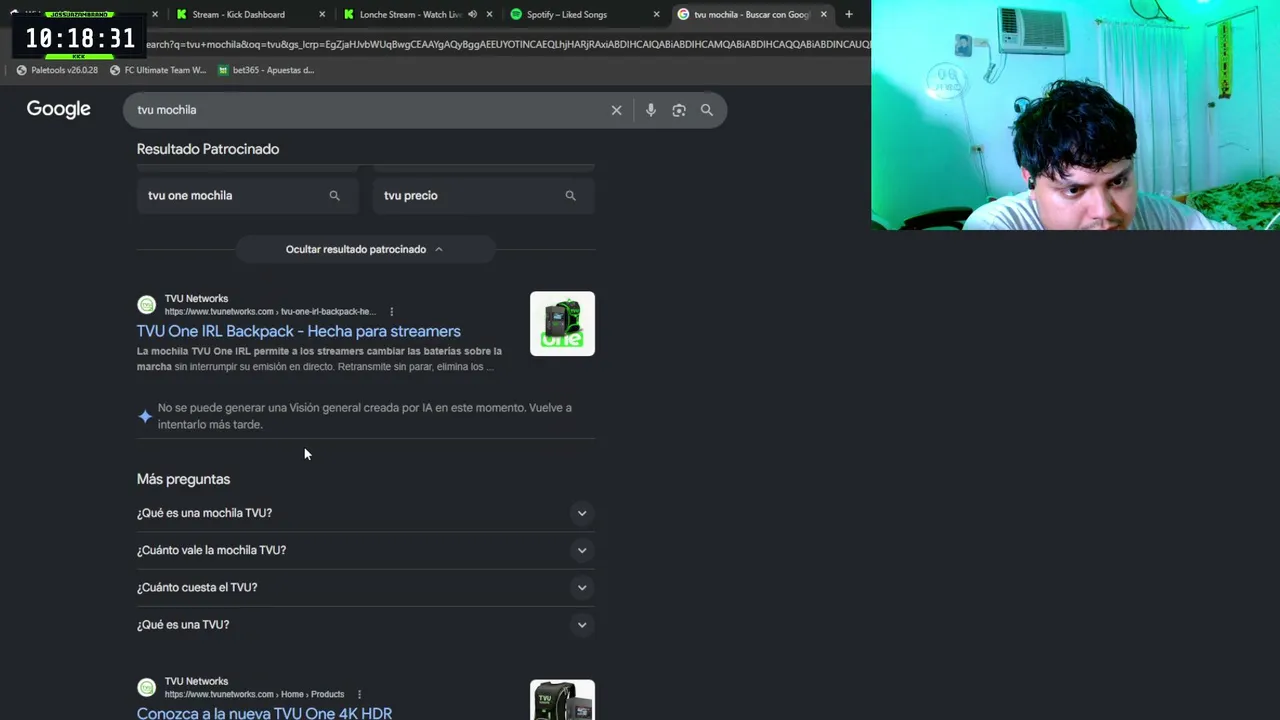Start voice search with the microphone icon
This screenshot has height=720, width=1280.
[x=651, y=110]
